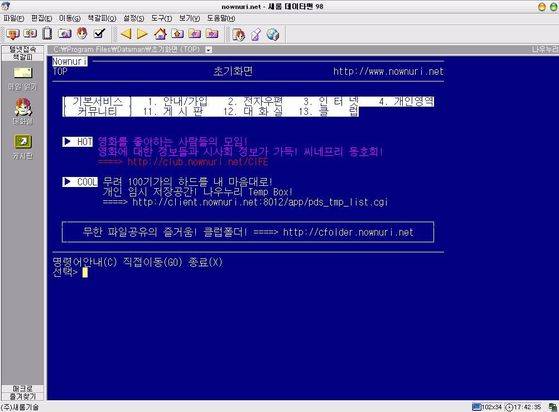Click the network connection status bar icon
This screenshot has height=412, width=559.
pyautogui.click(x=553, y=407)
